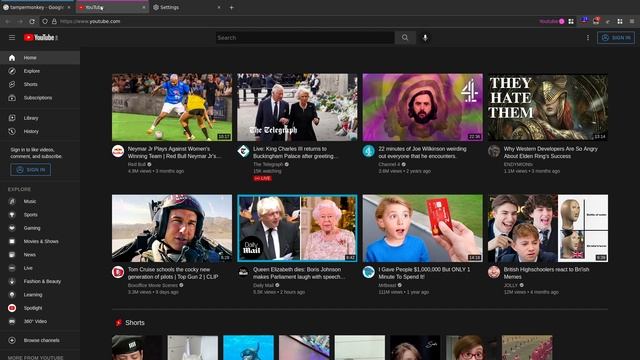Viewport: 640px width, 360px height.
Task: Open the Queen Elizabeth Daily Mail thumbnail
Action: [297, 228]
